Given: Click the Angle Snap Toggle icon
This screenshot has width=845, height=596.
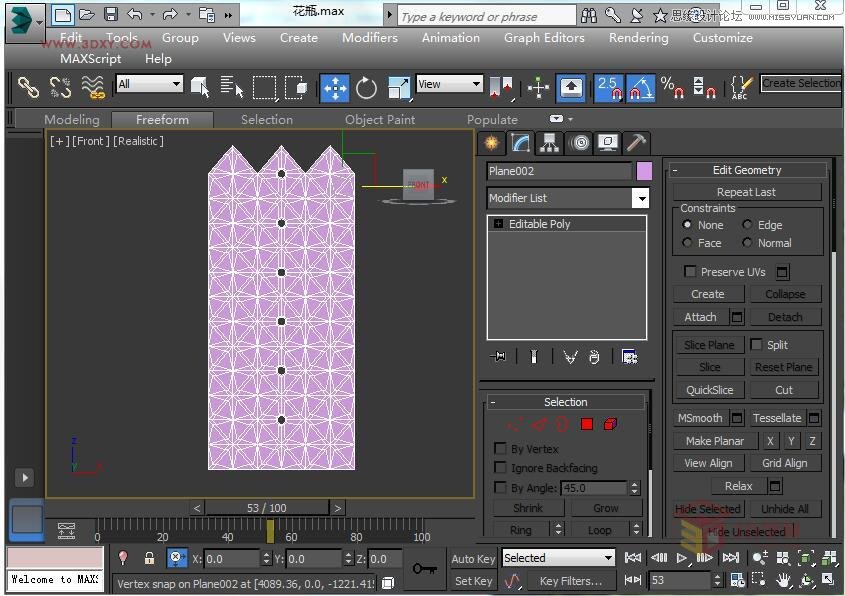Looking at the screenshot, I should [x=640, y=88].
